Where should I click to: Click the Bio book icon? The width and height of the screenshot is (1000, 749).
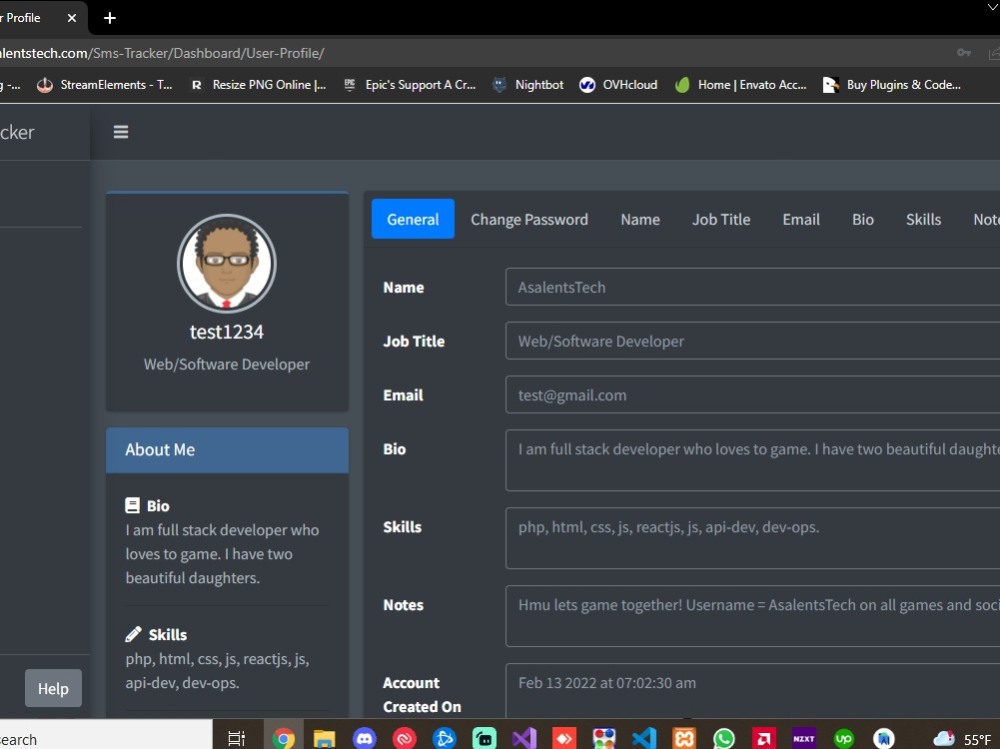coord(132,506)
